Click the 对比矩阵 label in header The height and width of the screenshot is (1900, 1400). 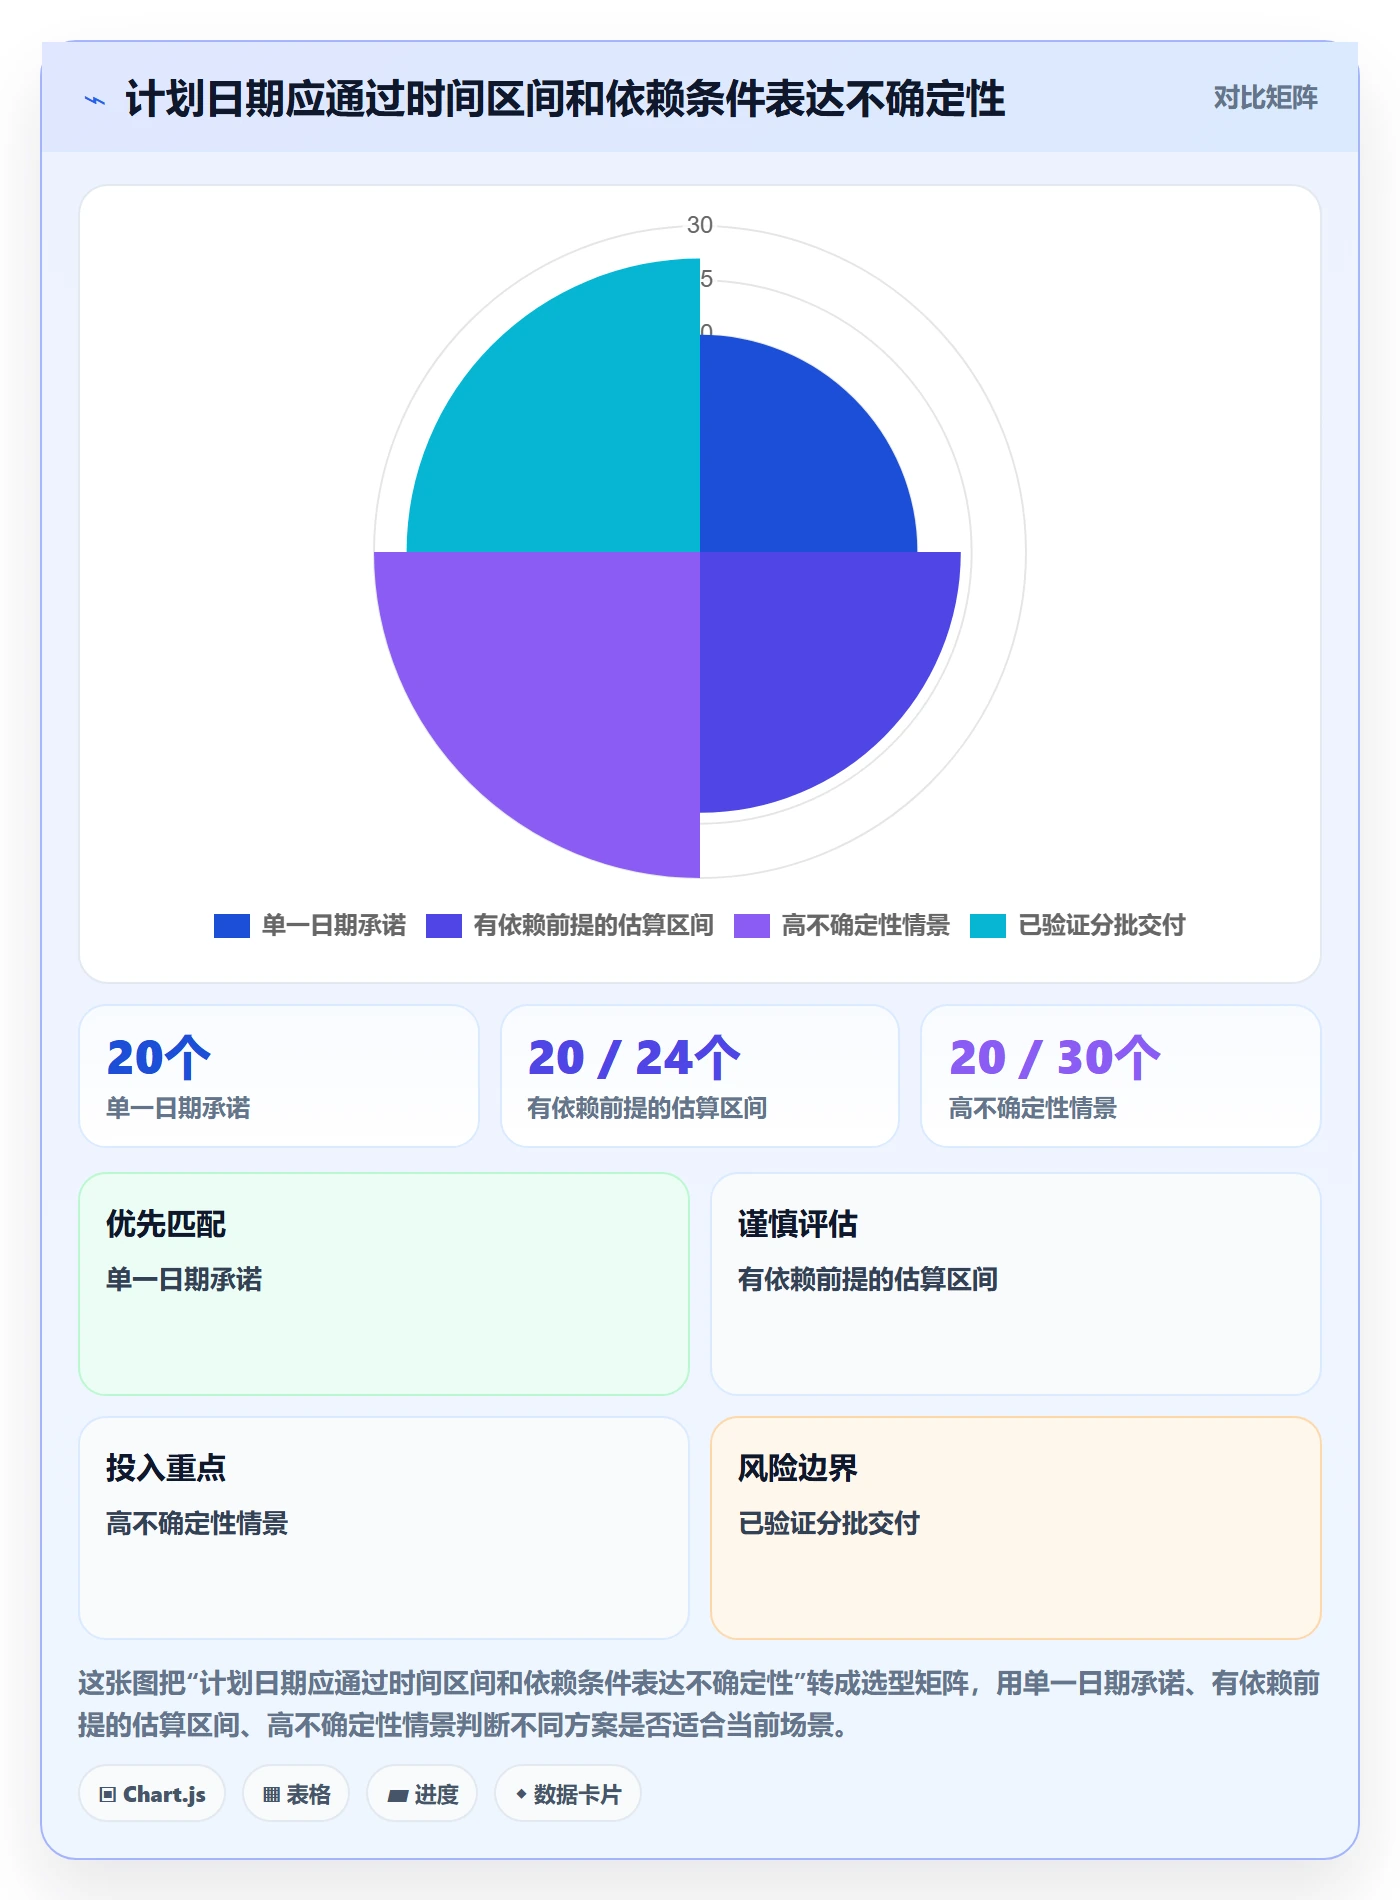tap(1265, 98)
